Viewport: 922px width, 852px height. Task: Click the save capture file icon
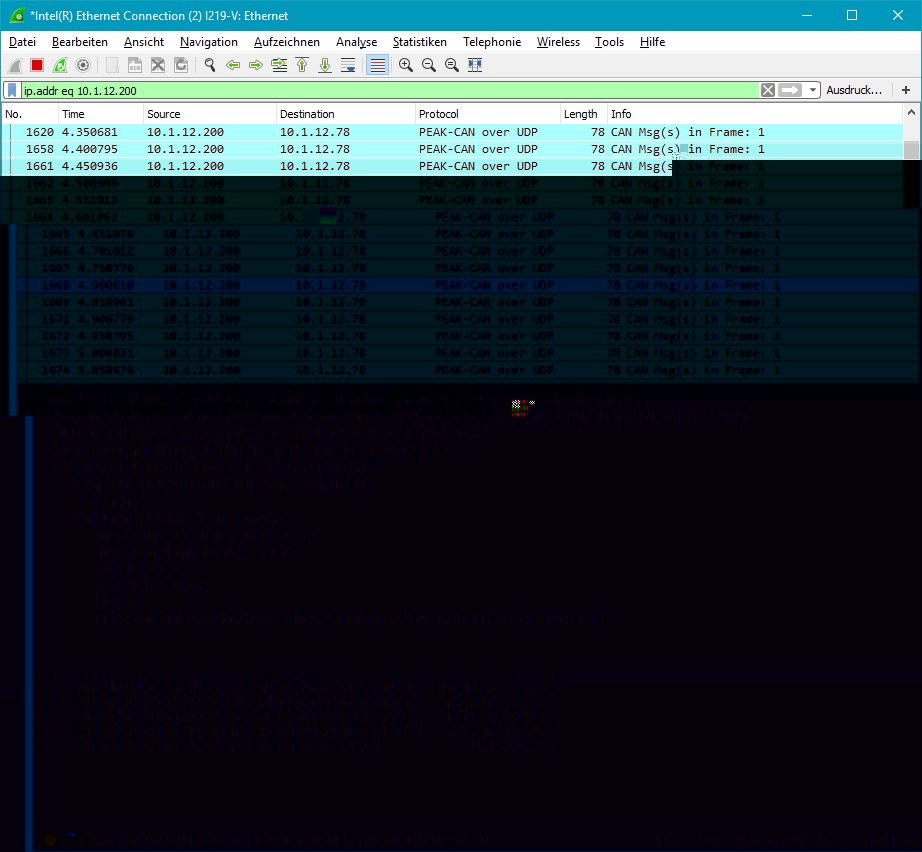135,65
